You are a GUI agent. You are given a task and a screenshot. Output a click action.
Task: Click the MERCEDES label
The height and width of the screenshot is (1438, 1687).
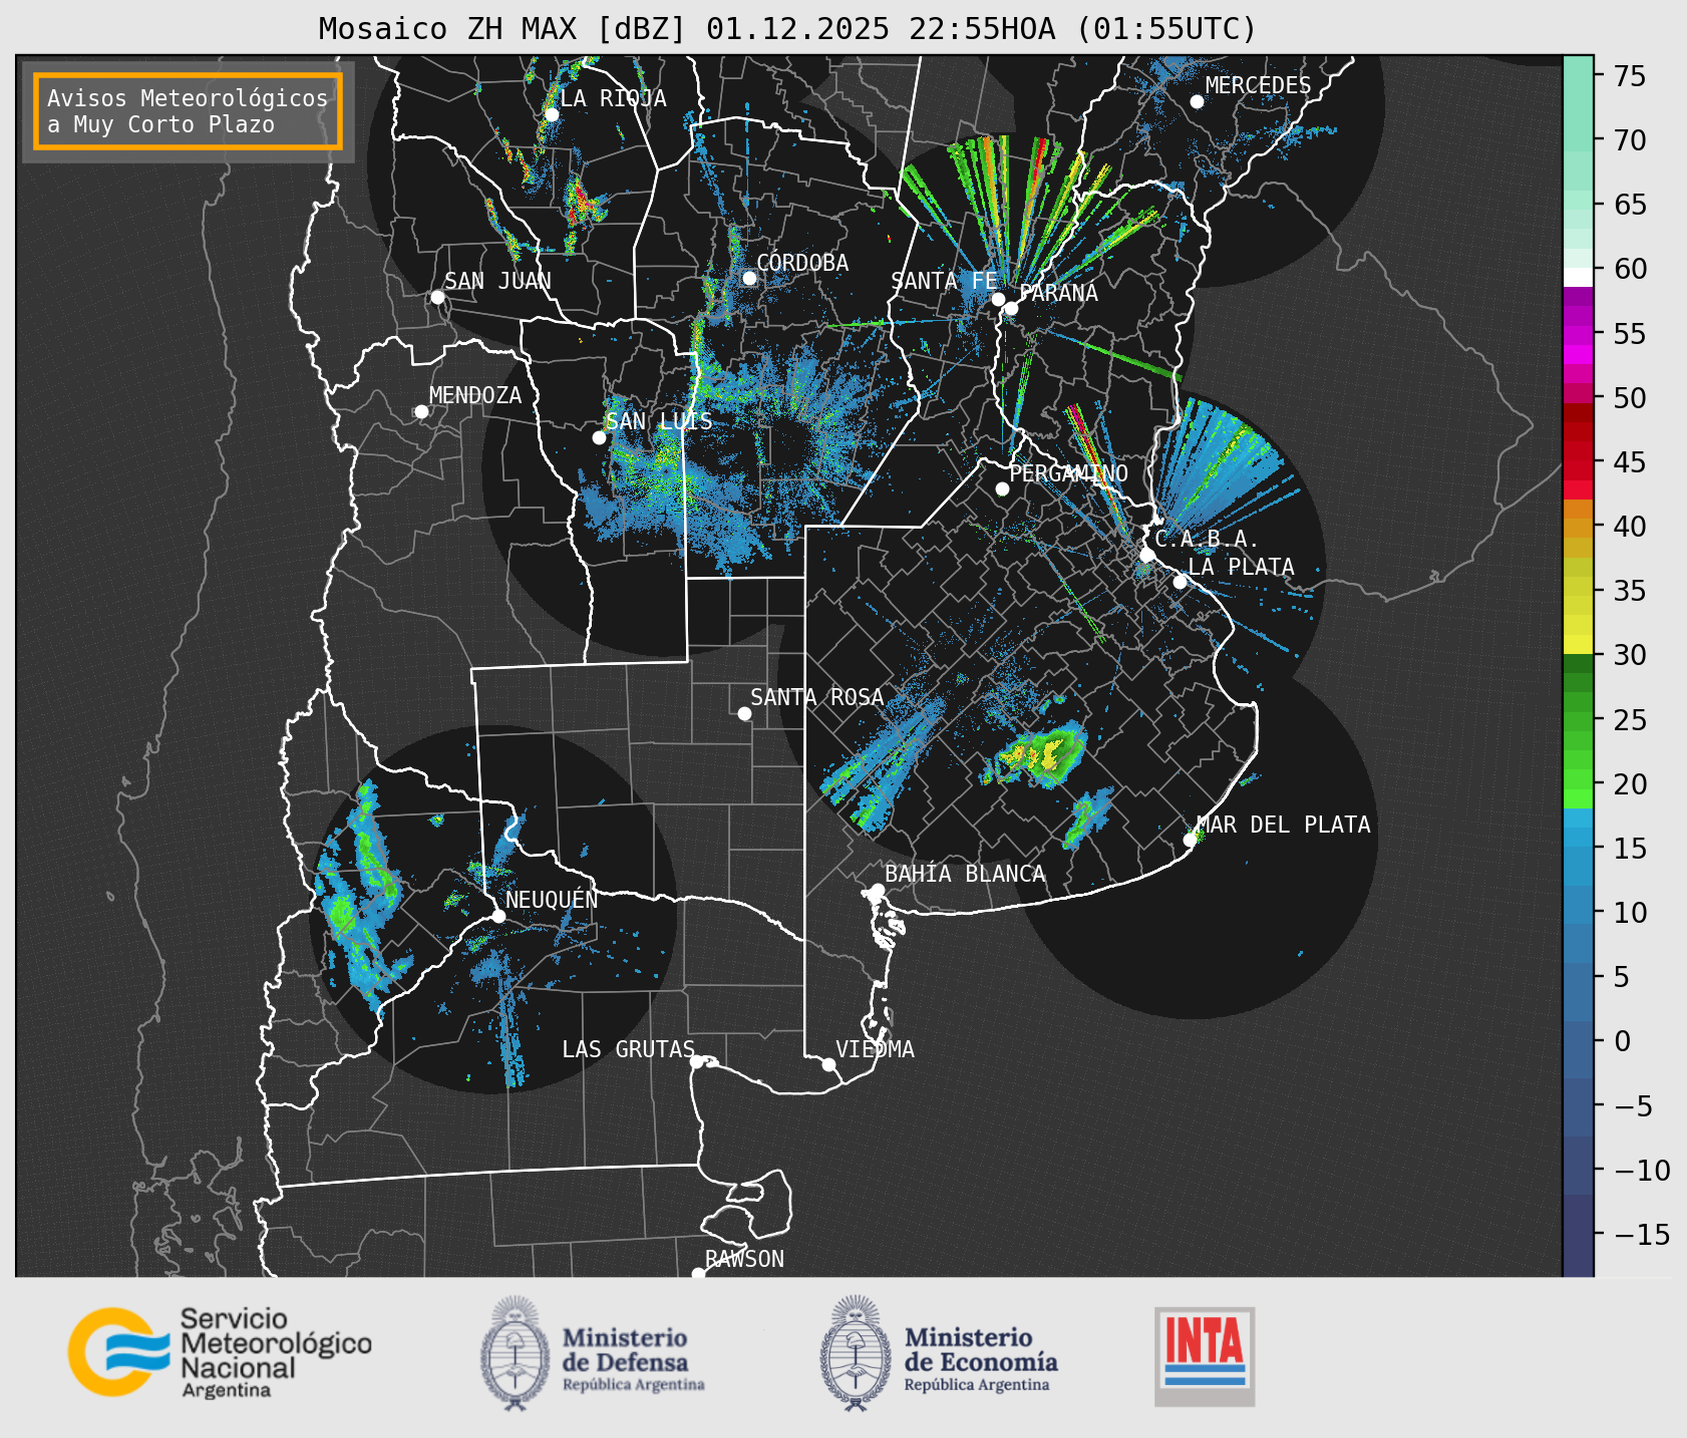click(x=1257, y=86)
